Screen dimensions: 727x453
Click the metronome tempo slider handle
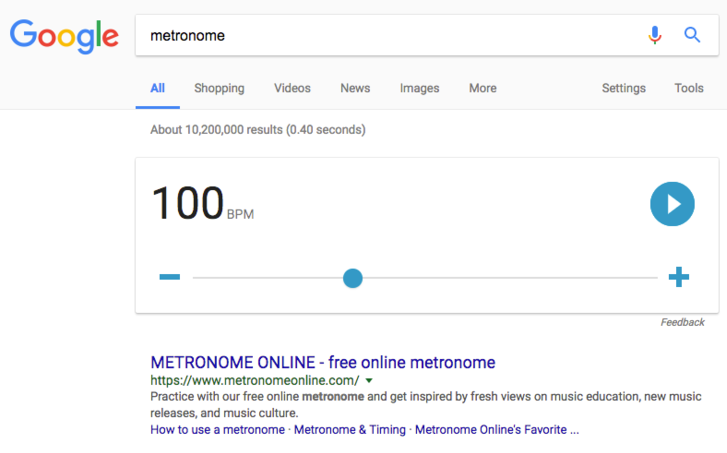[352, 277]
